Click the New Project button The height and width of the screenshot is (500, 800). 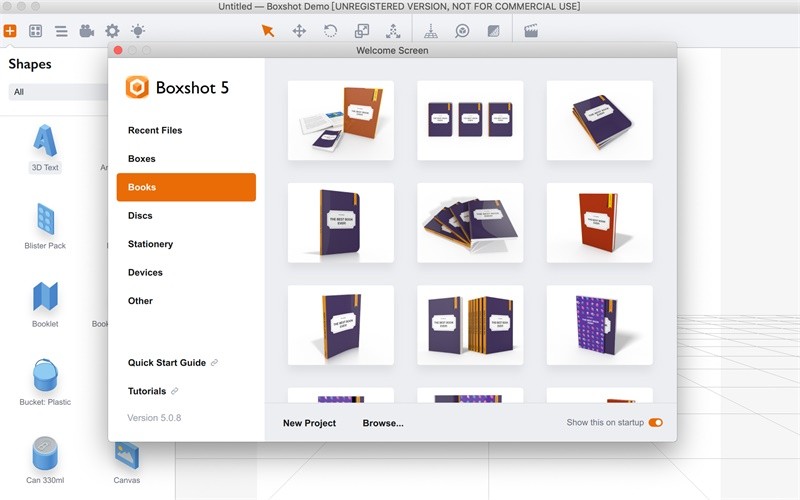click(309, 423)
